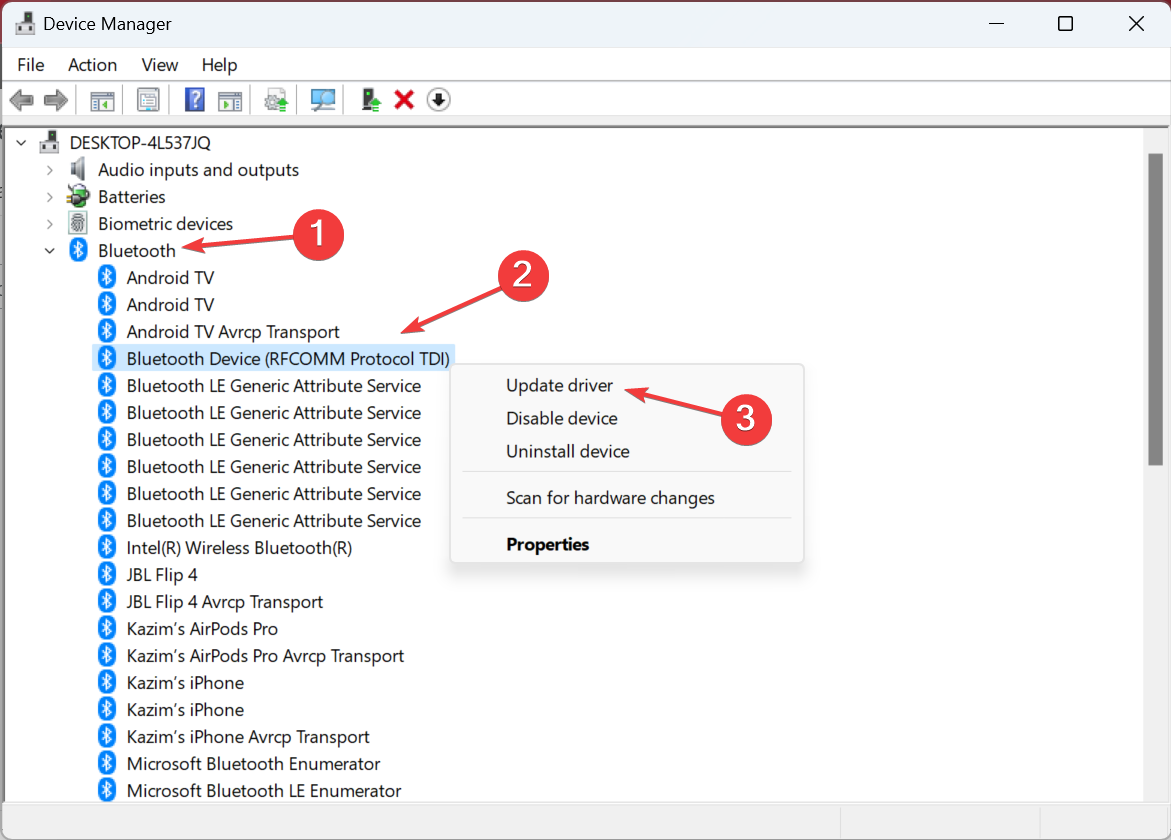The image size is (1171, 840).
Task: Select the DESKTOP-4L537JQ computer name
Action: [x=140, y=142]
